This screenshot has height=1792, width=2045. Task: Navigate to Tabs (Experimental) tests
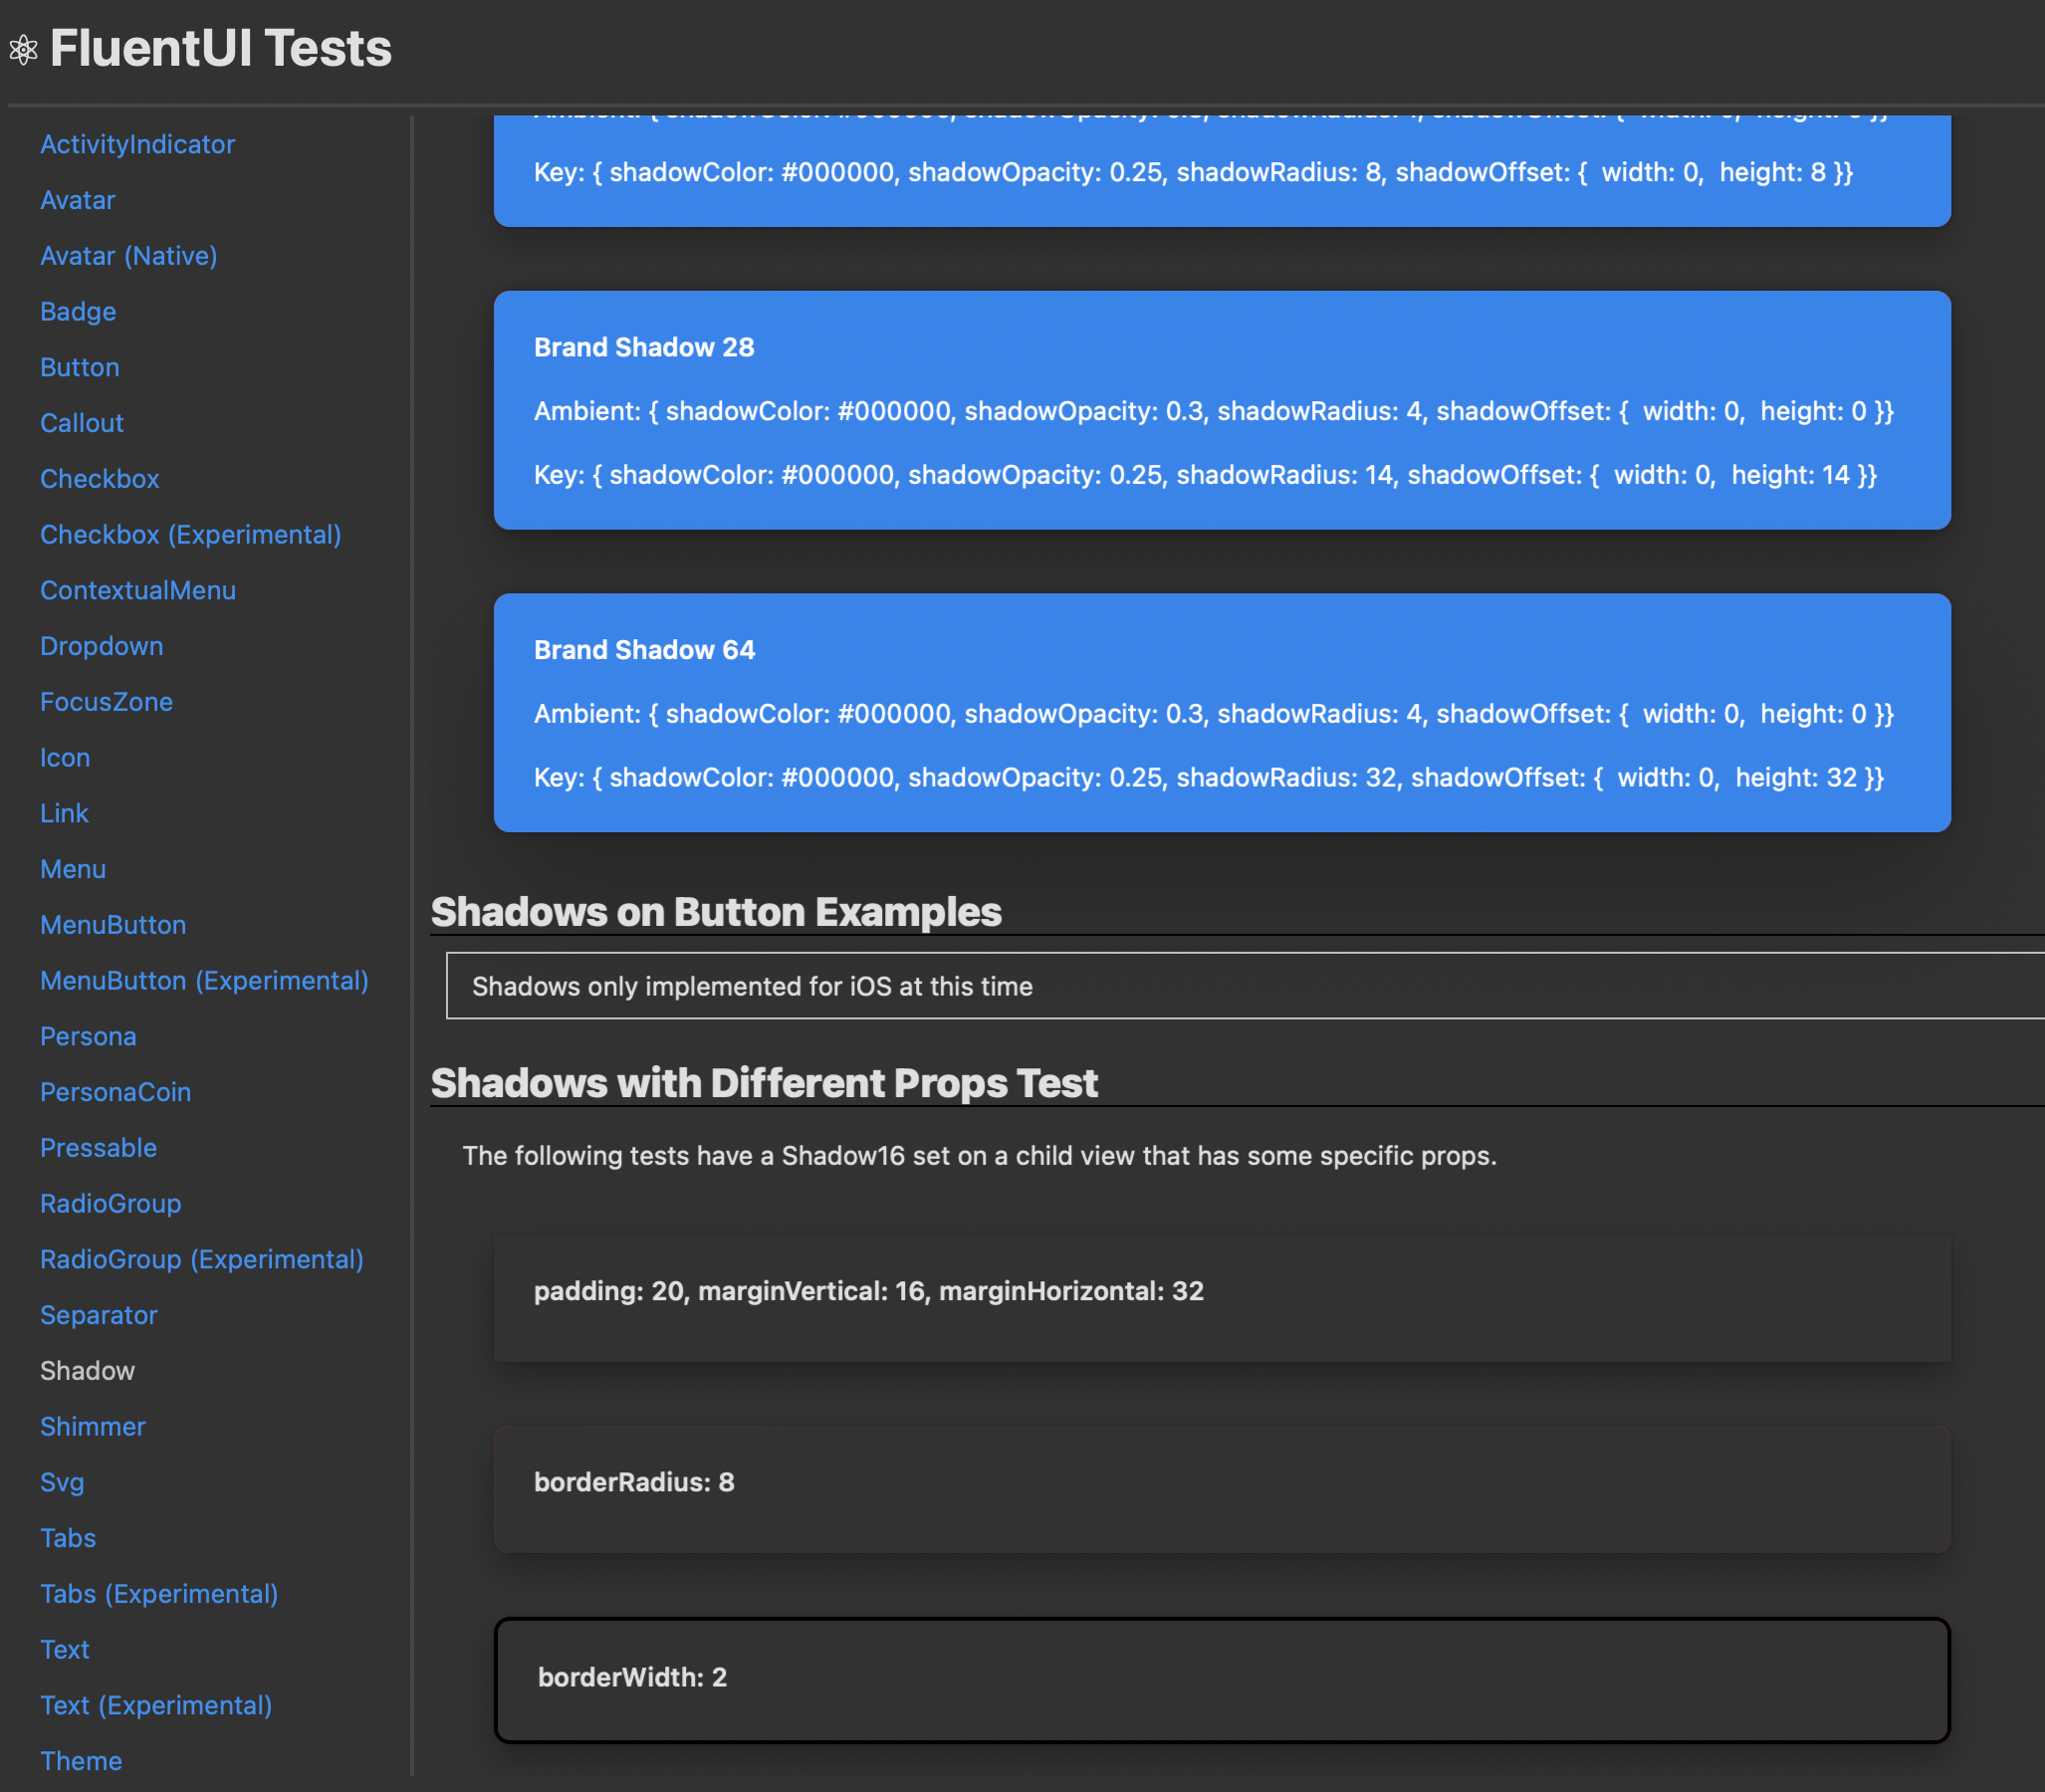[x=159, y=1593]
